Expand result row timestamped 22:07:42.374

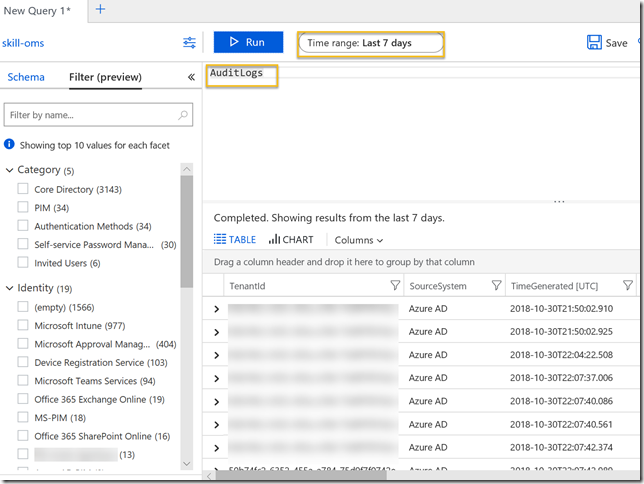(216, 448)
